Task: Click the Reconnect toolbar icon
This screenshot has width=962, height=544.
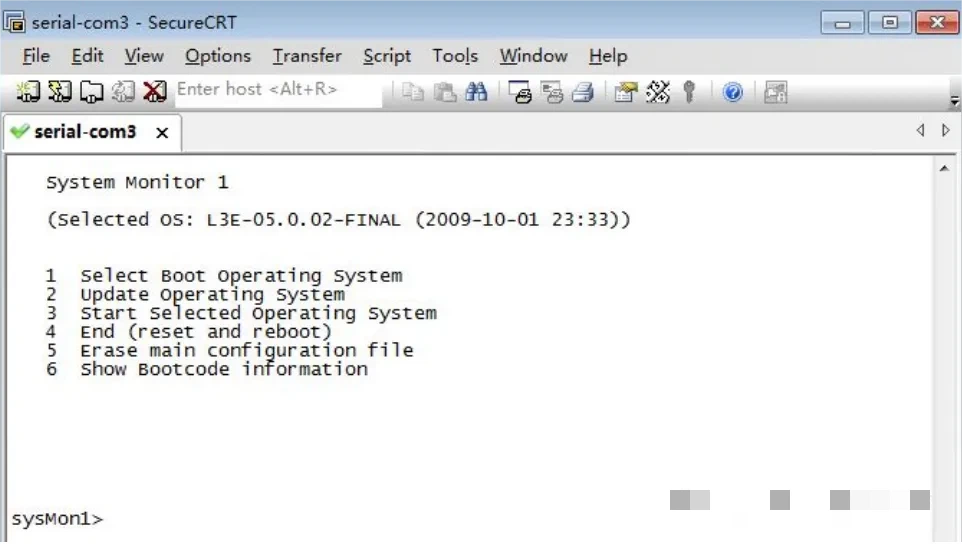Action: click(123, 92)
